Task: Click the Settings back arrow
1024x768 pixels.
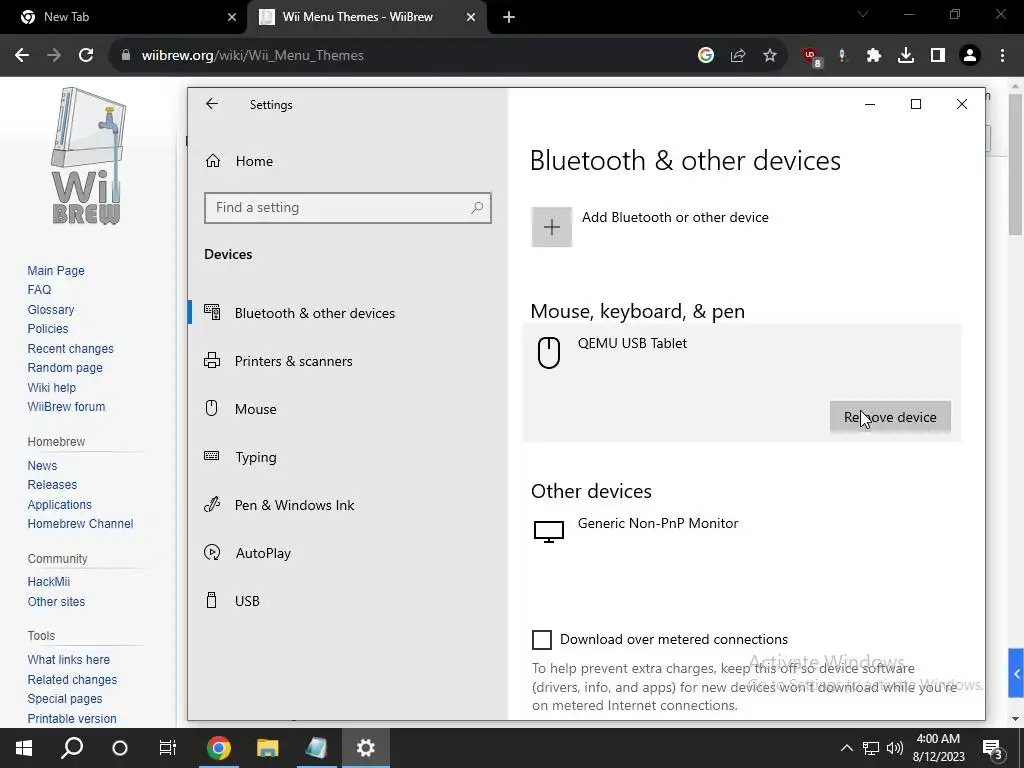Action: pyautogui.click(x=212, y=104)
